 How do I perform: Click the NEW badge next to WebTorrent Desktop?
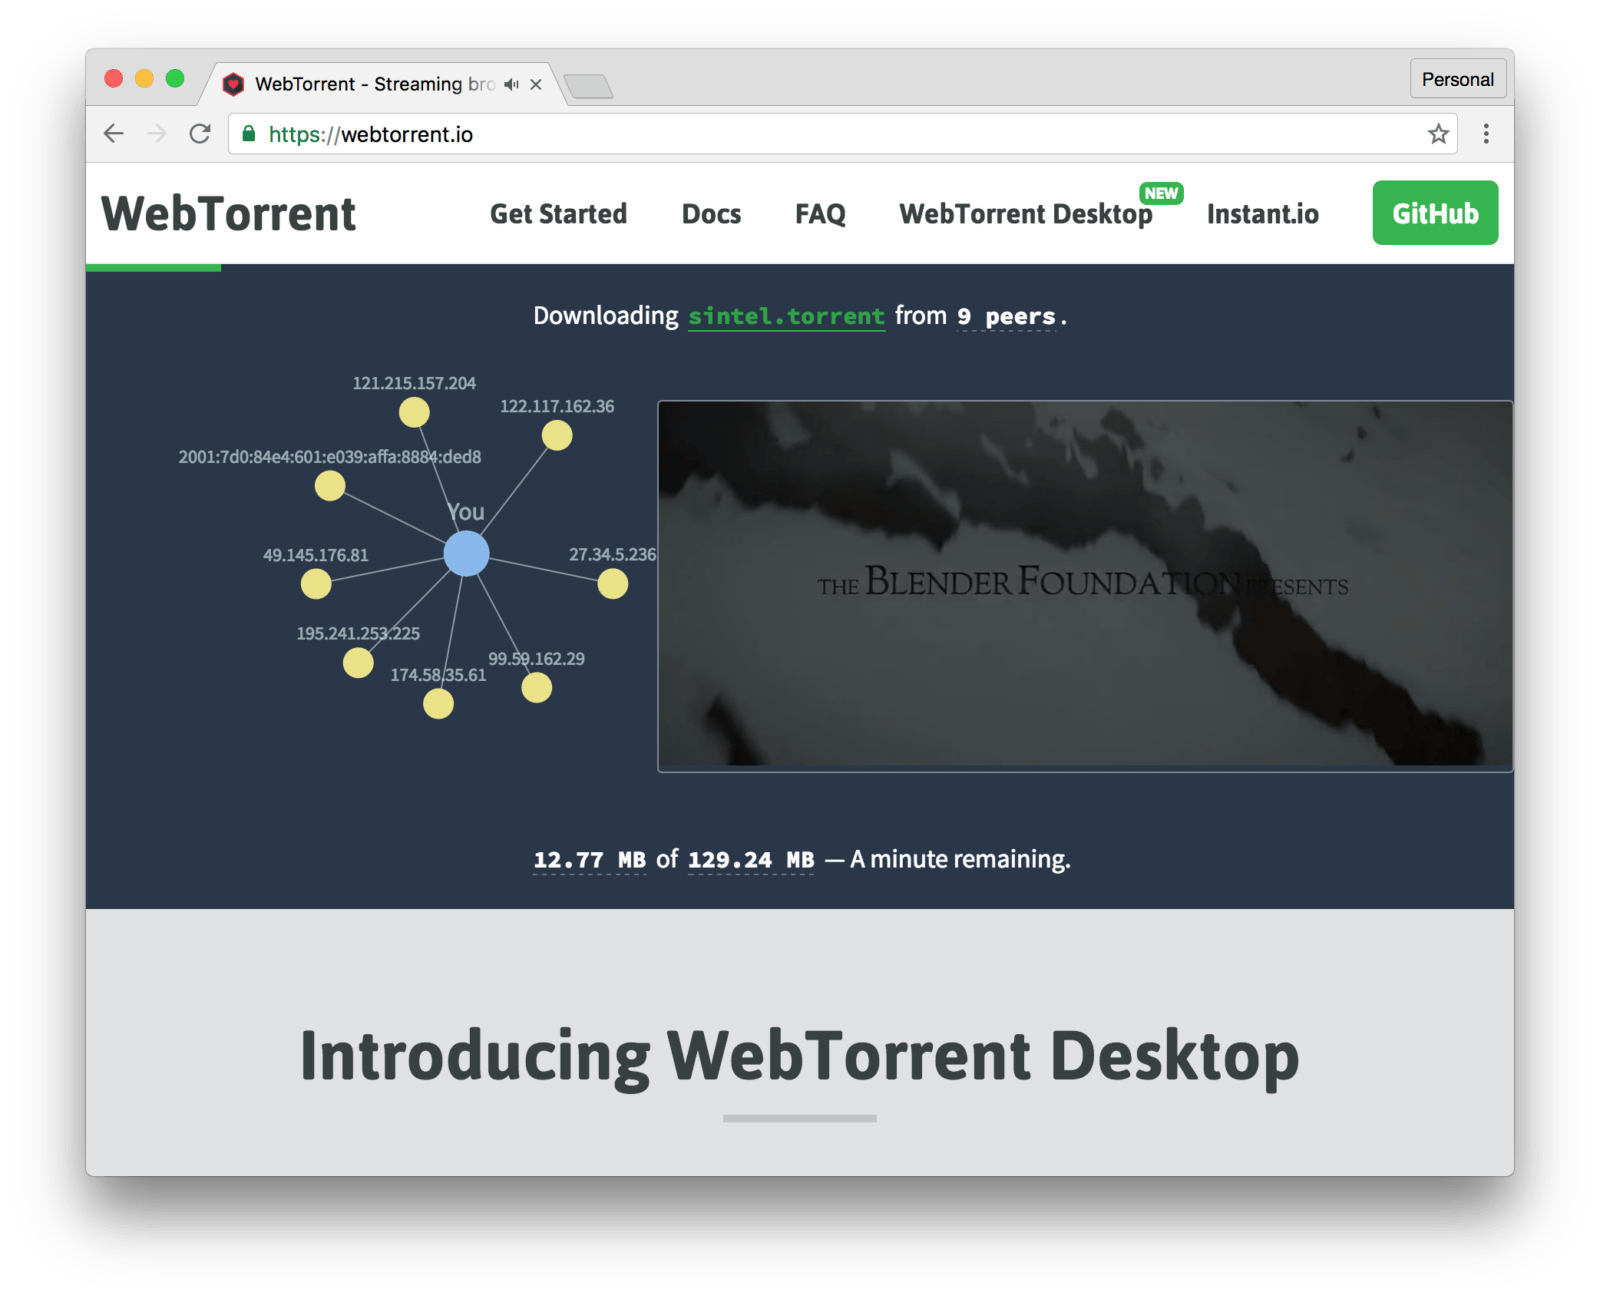click(x=1161, y=193)
